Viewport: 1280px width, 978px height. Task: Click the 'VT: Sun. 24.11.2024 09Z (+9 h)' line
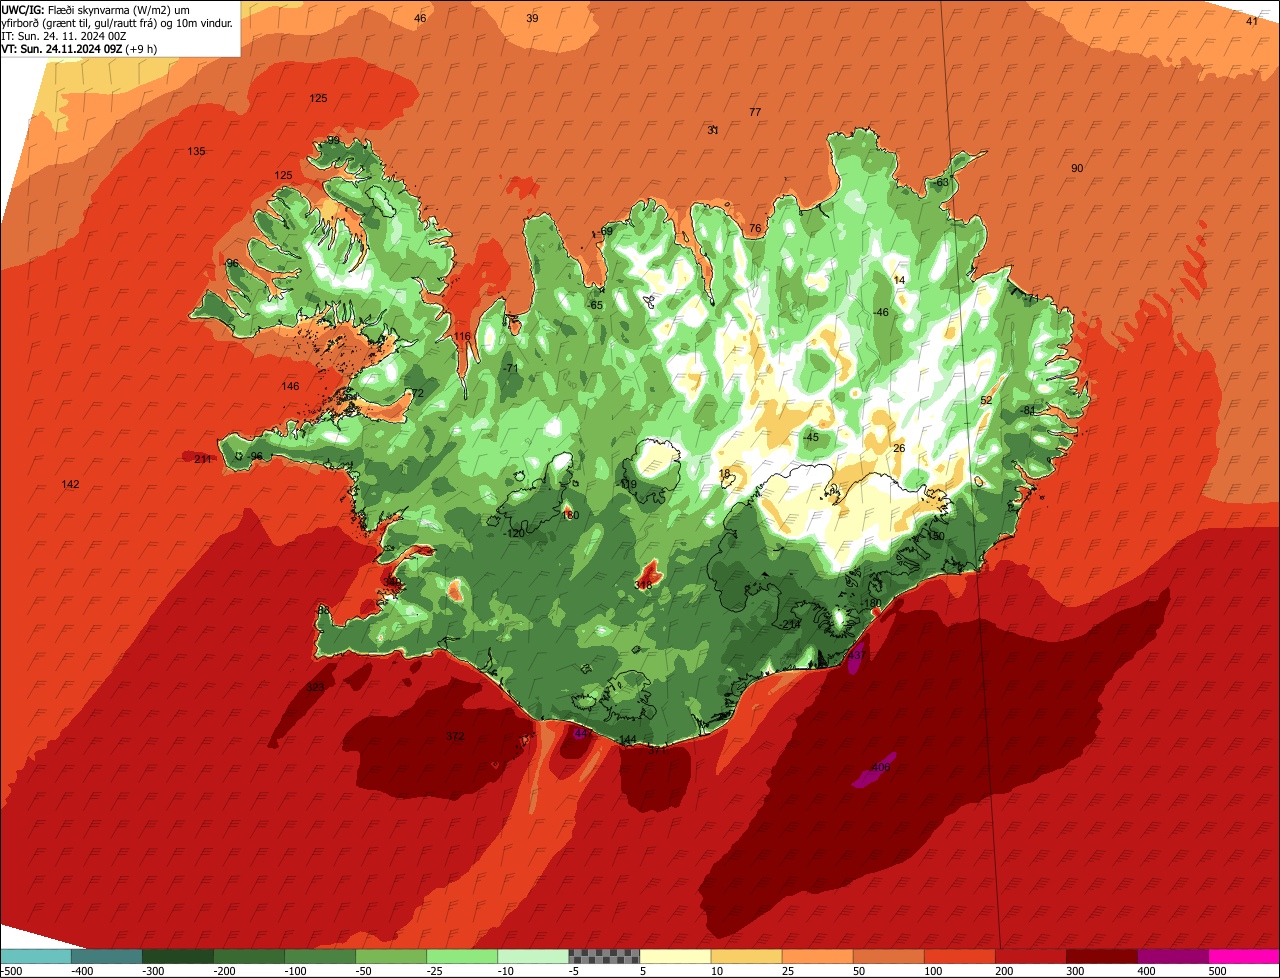coord(78,49)
